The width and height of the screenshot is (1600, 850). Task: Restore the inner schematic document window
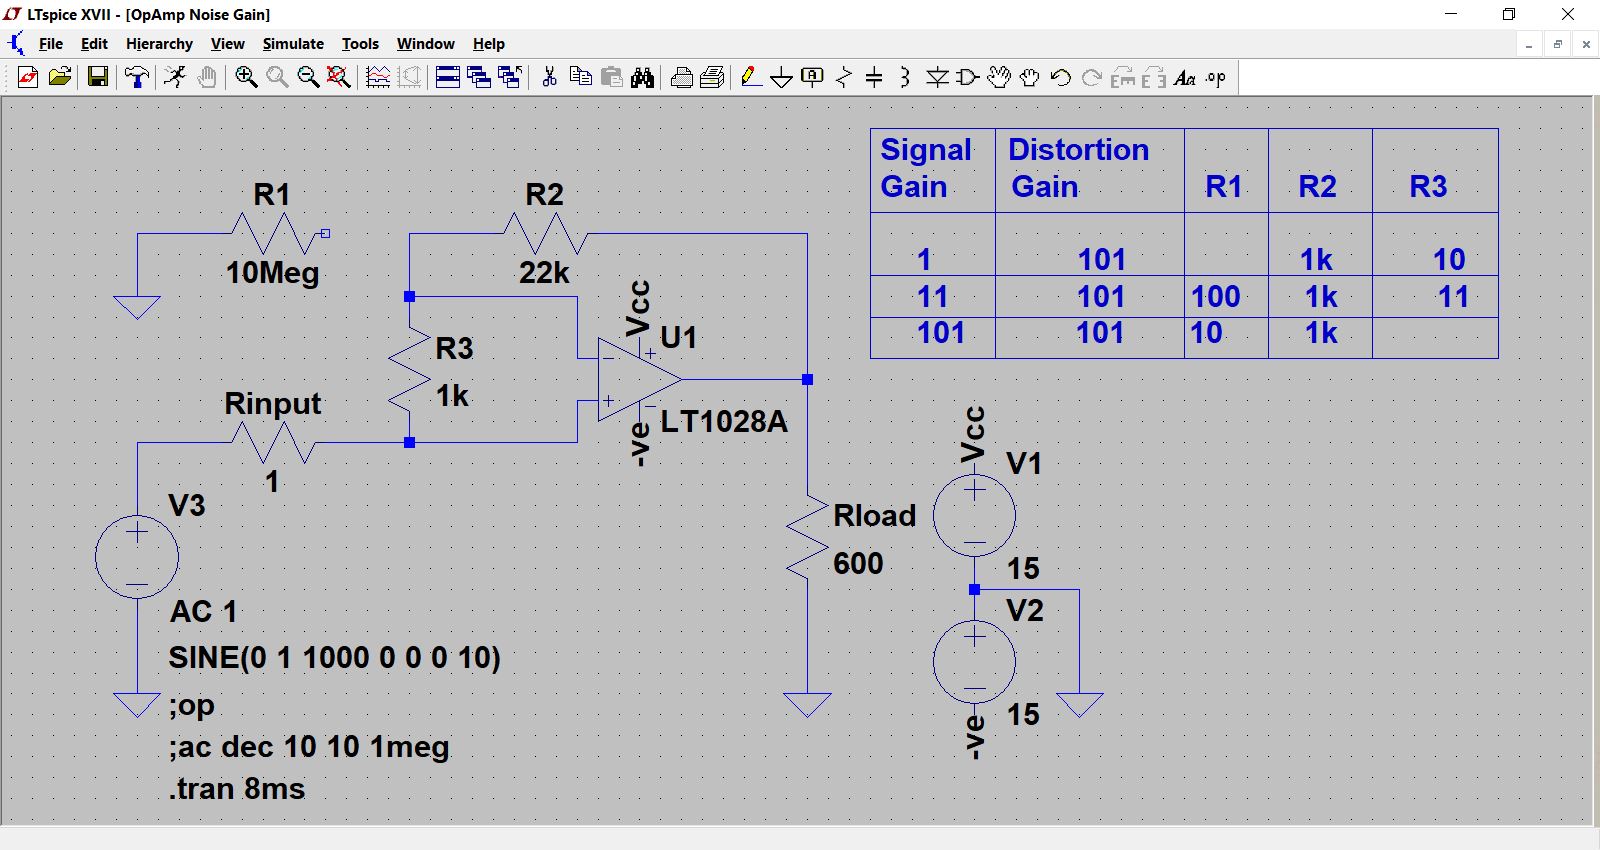coord(1558,44)
